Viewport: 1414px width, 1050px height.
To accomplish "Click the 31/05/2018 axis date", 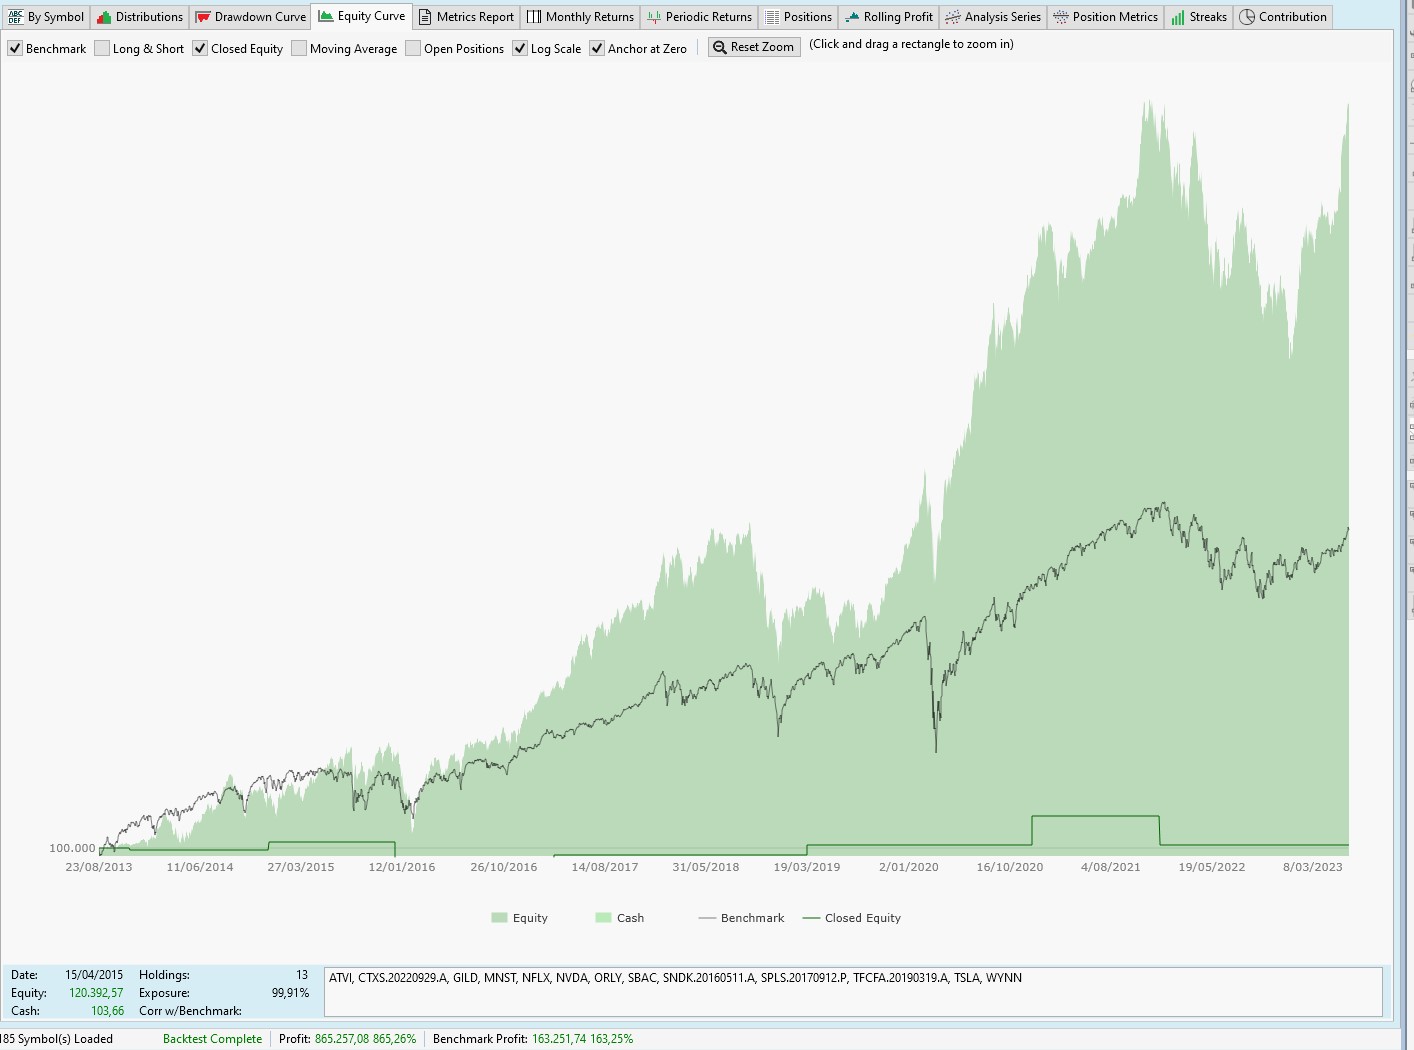I will pyautogui.click(x=706, y=867).
